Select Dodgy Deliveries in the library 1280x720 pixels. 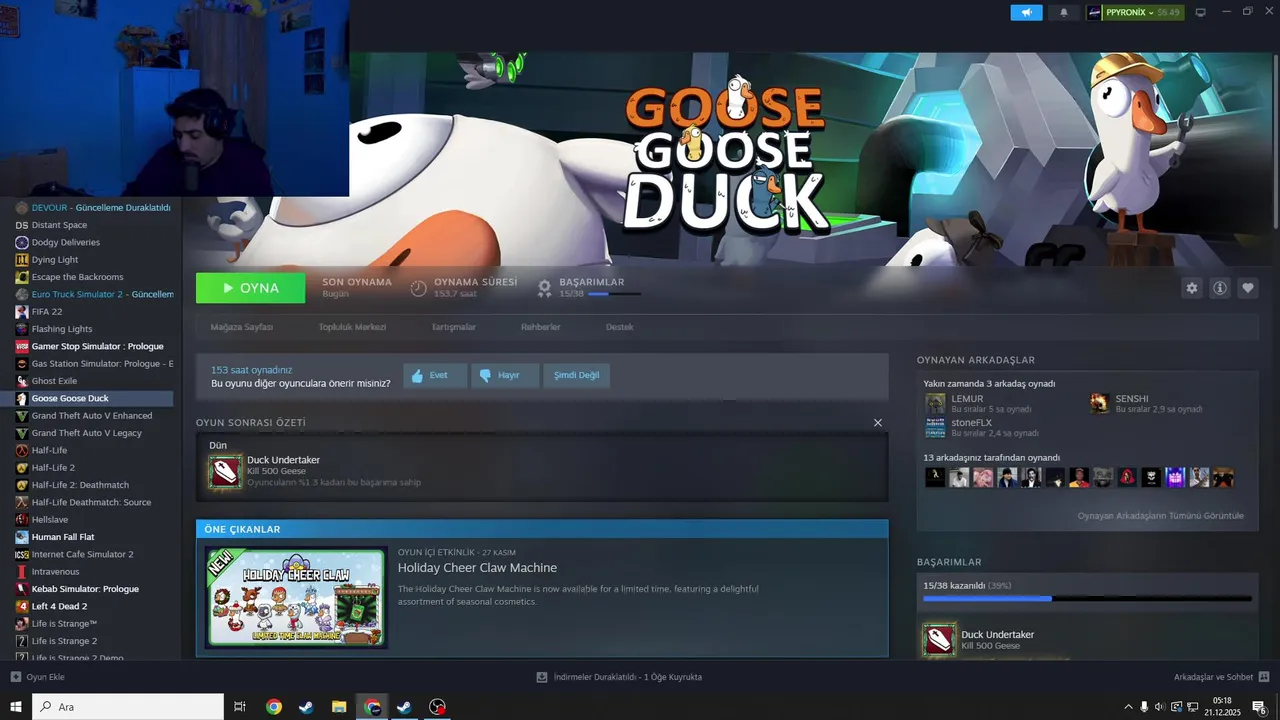coord(66,242)
